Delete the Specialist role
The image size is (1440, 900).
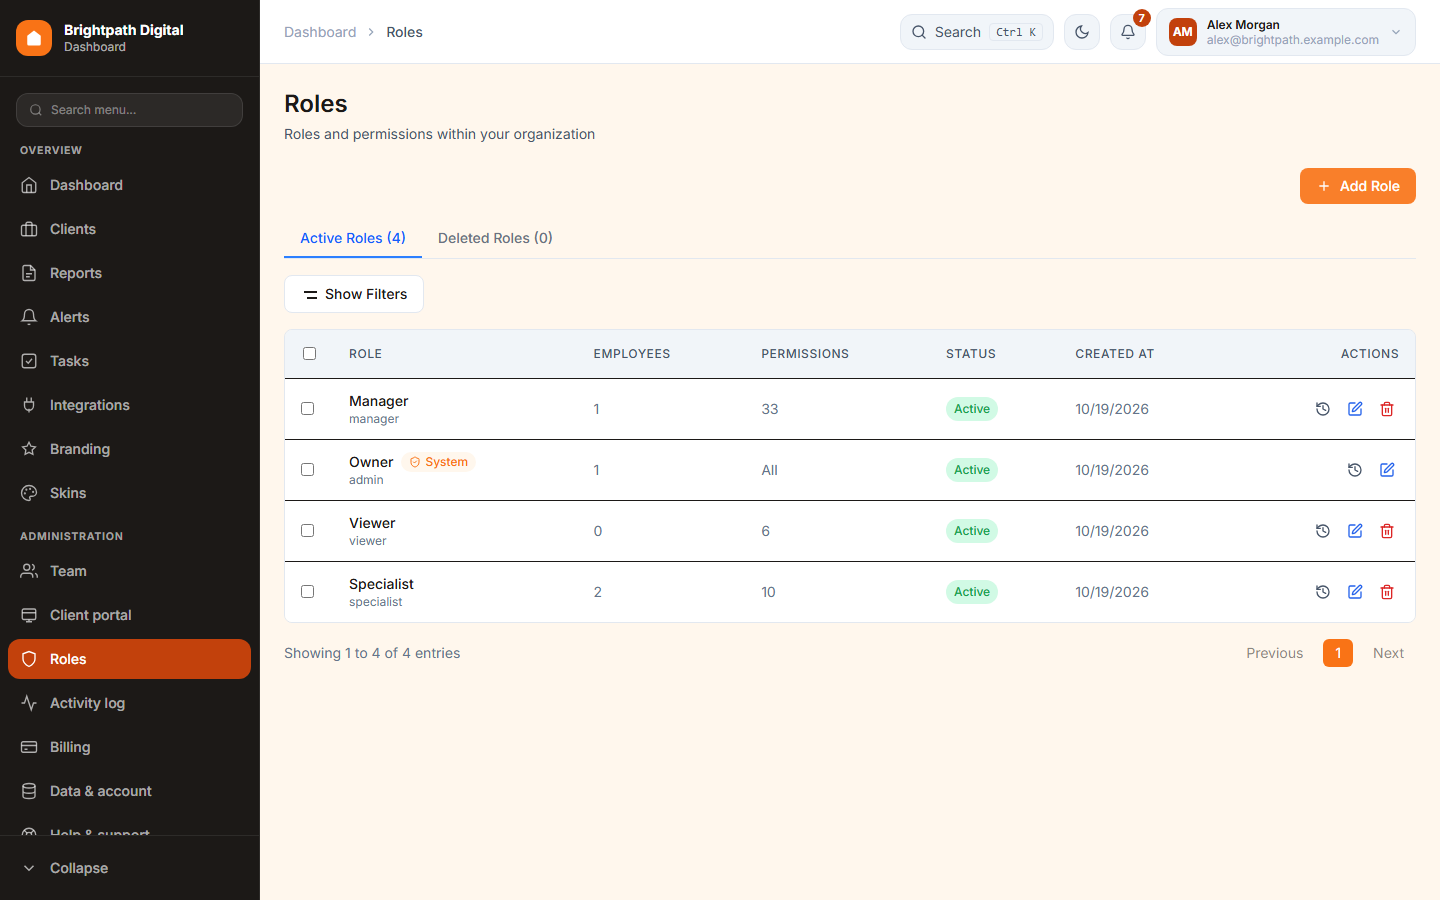(1387, 592)
